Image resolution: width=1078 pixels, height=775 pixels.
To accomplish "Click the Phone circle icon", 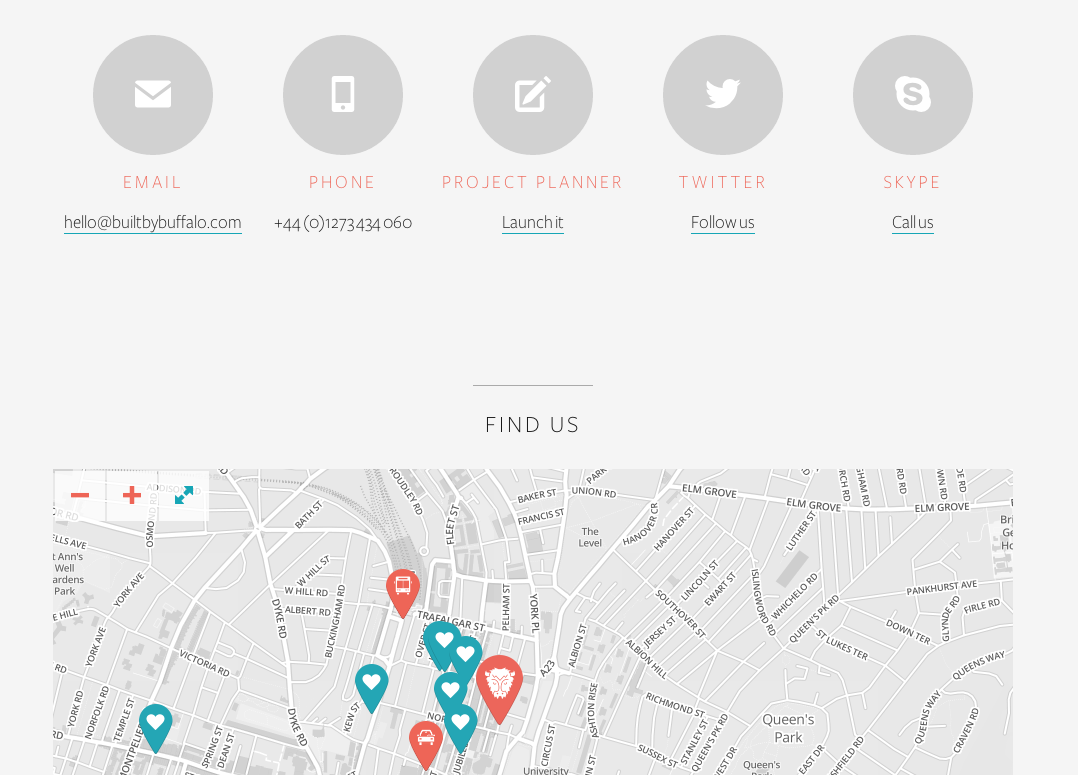I will (343, 95).
